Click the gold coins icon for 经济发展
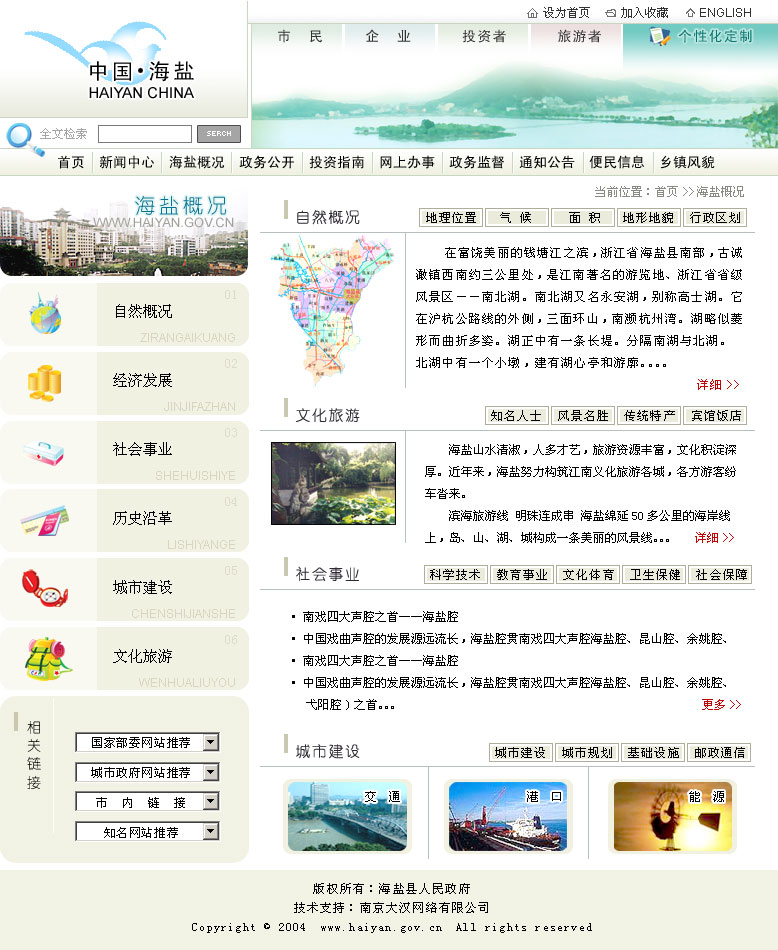The image size is (778, 950). pos(44,382)
